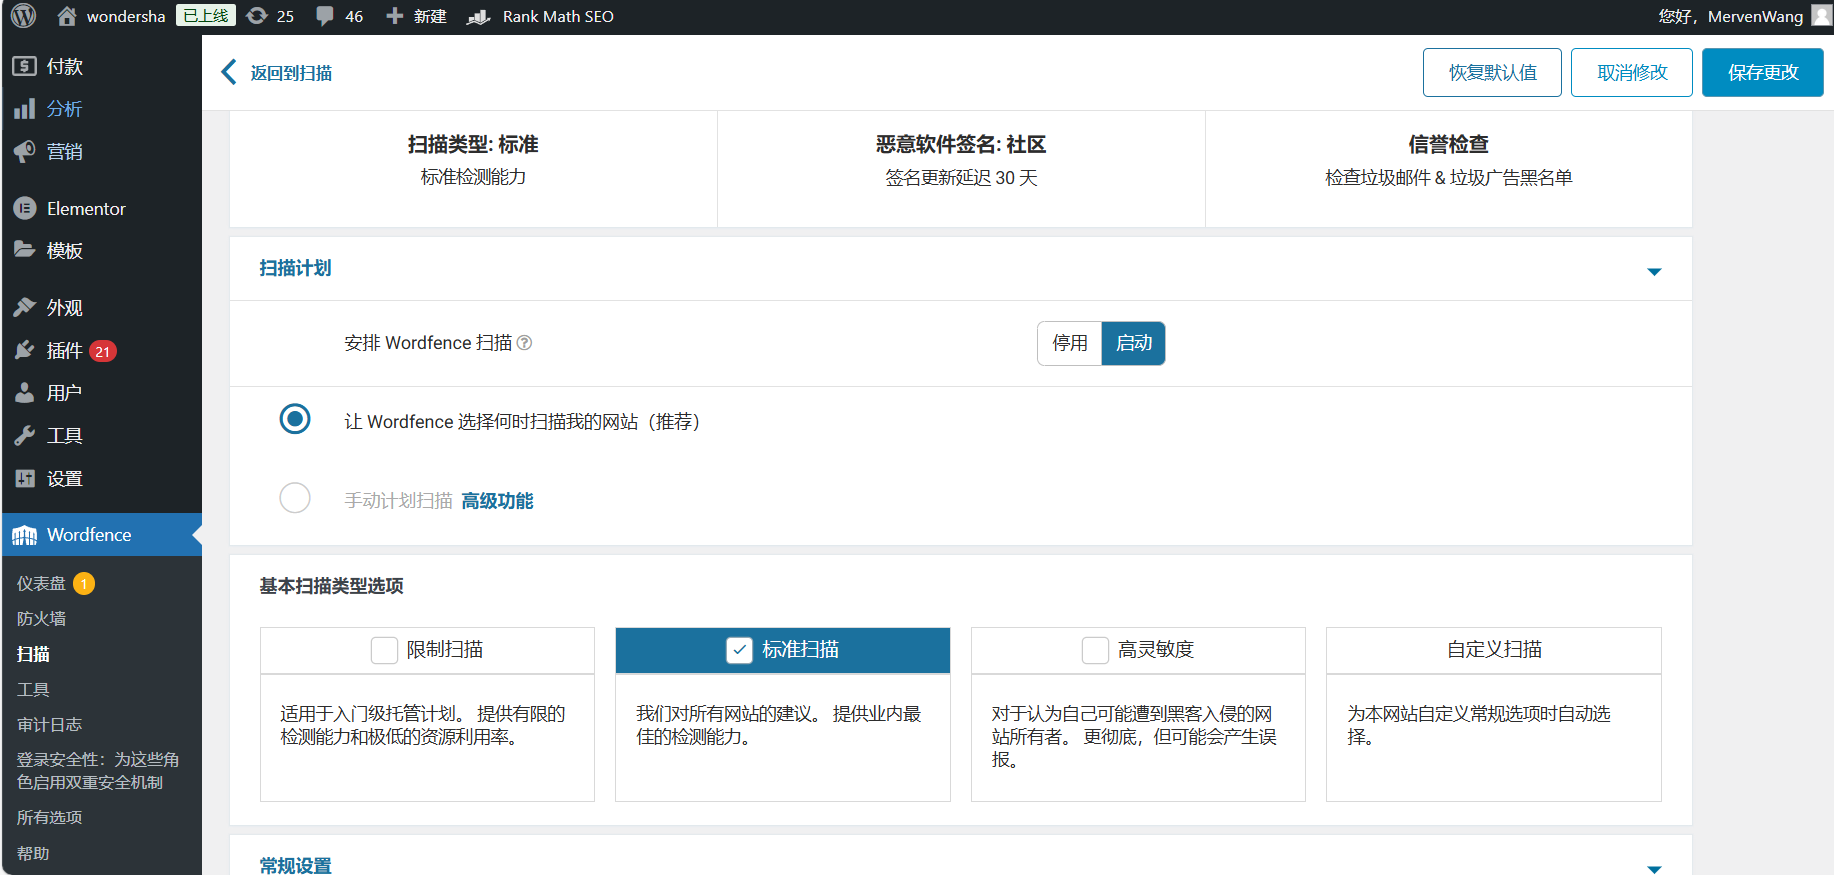The height and width of the screenshot is (875, 1834).
Task: Click the home icon beside wondersha
Action: tap(67, 16)
